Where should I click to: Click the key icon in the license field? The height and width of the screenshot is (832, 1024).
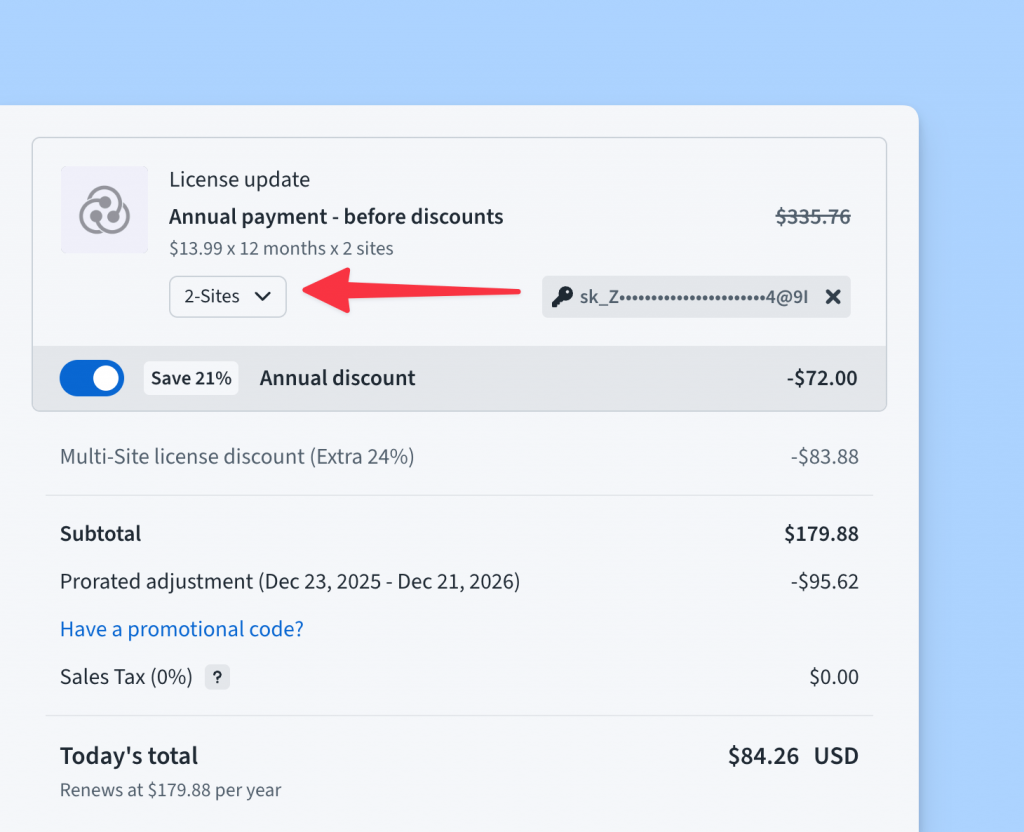point(563,296)
